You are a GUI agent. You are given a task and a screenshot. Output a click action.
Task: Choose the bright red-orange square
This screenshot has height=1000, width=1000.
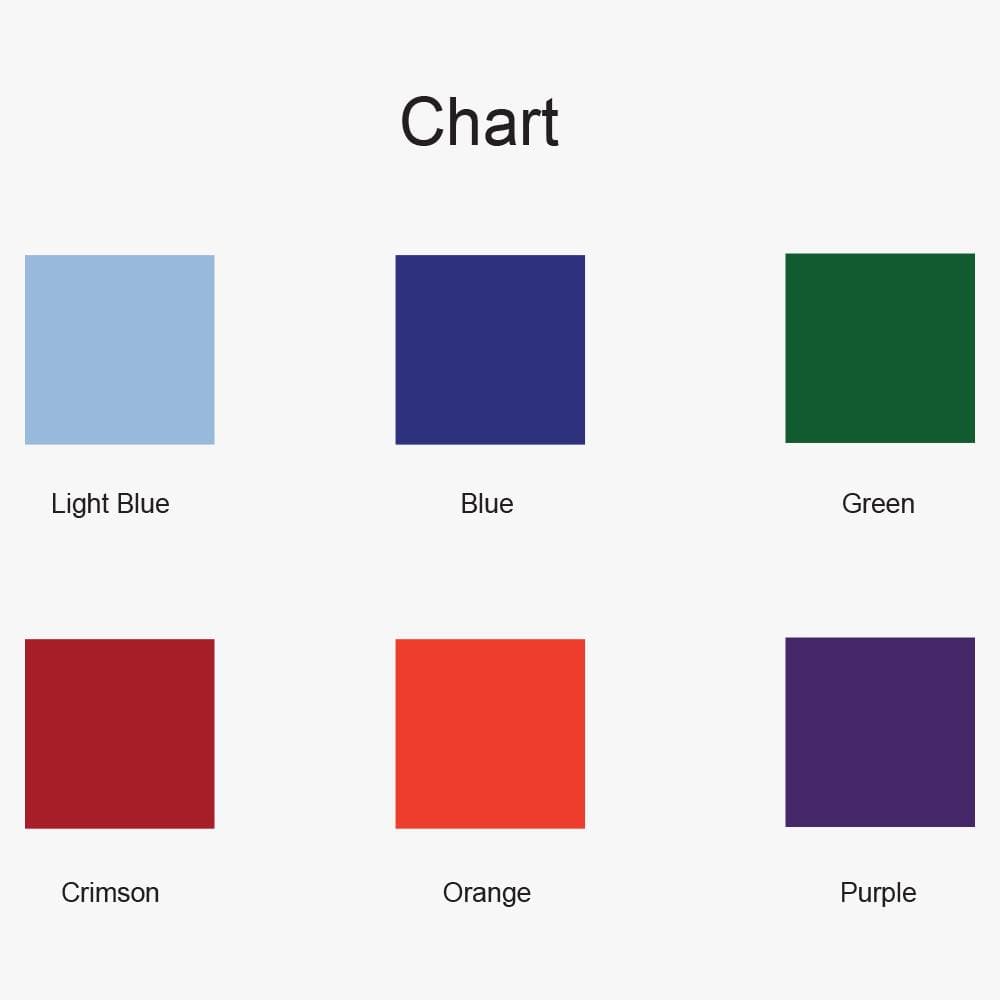tap(490, 733)
